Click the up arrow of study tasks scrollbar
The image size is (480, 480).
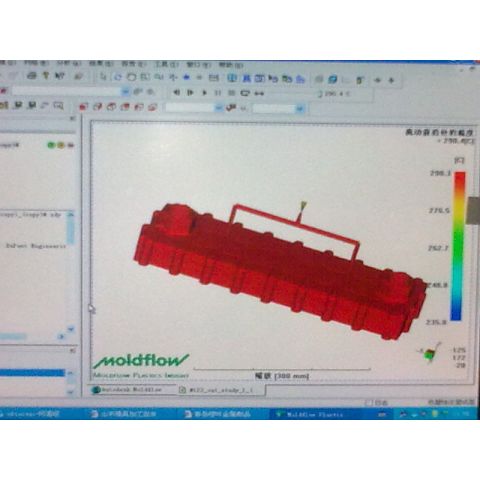71,215
